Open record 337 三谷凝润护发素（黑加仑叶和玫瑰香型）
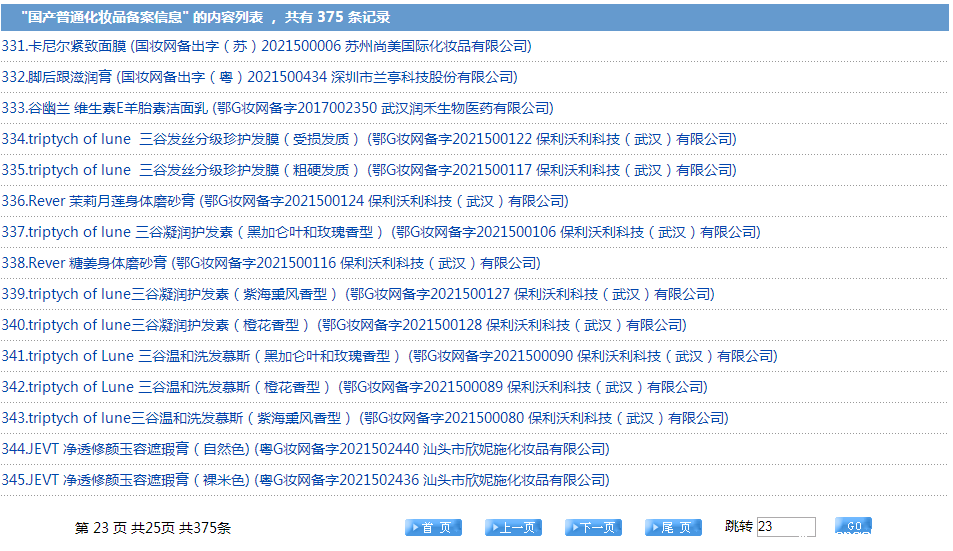 pyautogui.click(x=381, y=232)
